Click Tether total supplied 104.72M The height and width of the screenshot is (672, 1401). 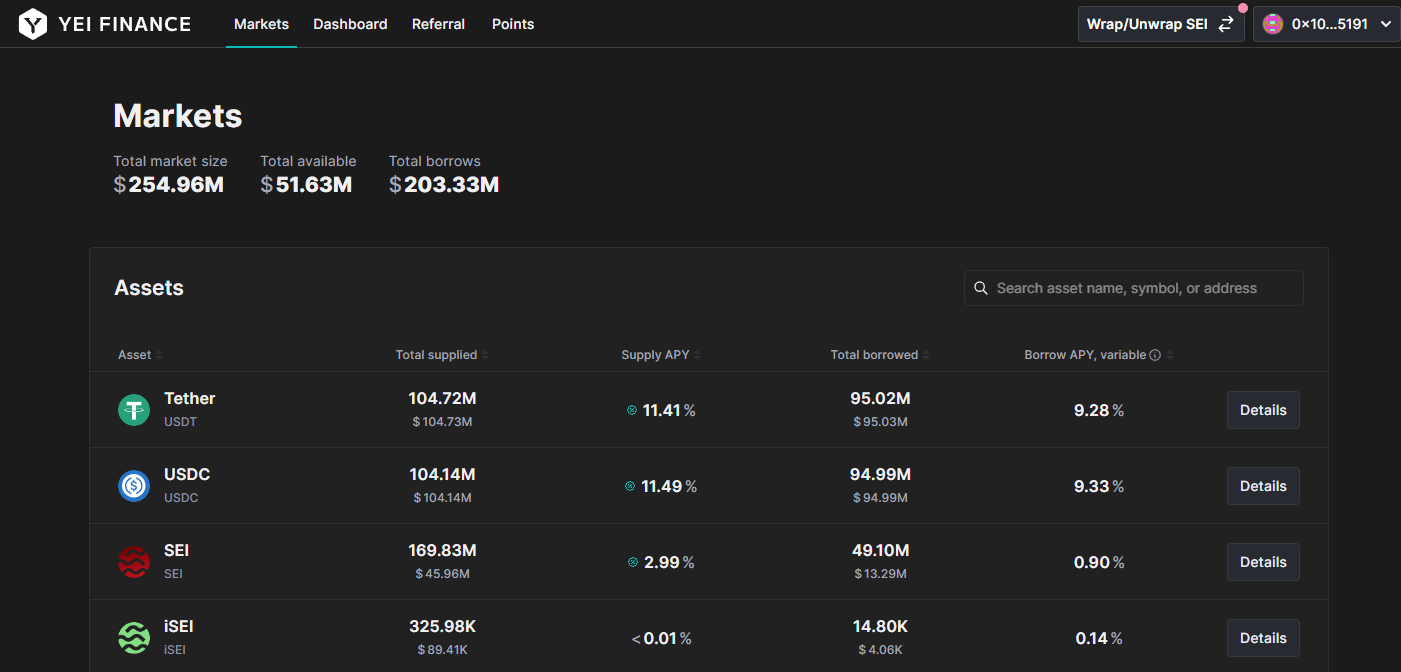[442, 399]
